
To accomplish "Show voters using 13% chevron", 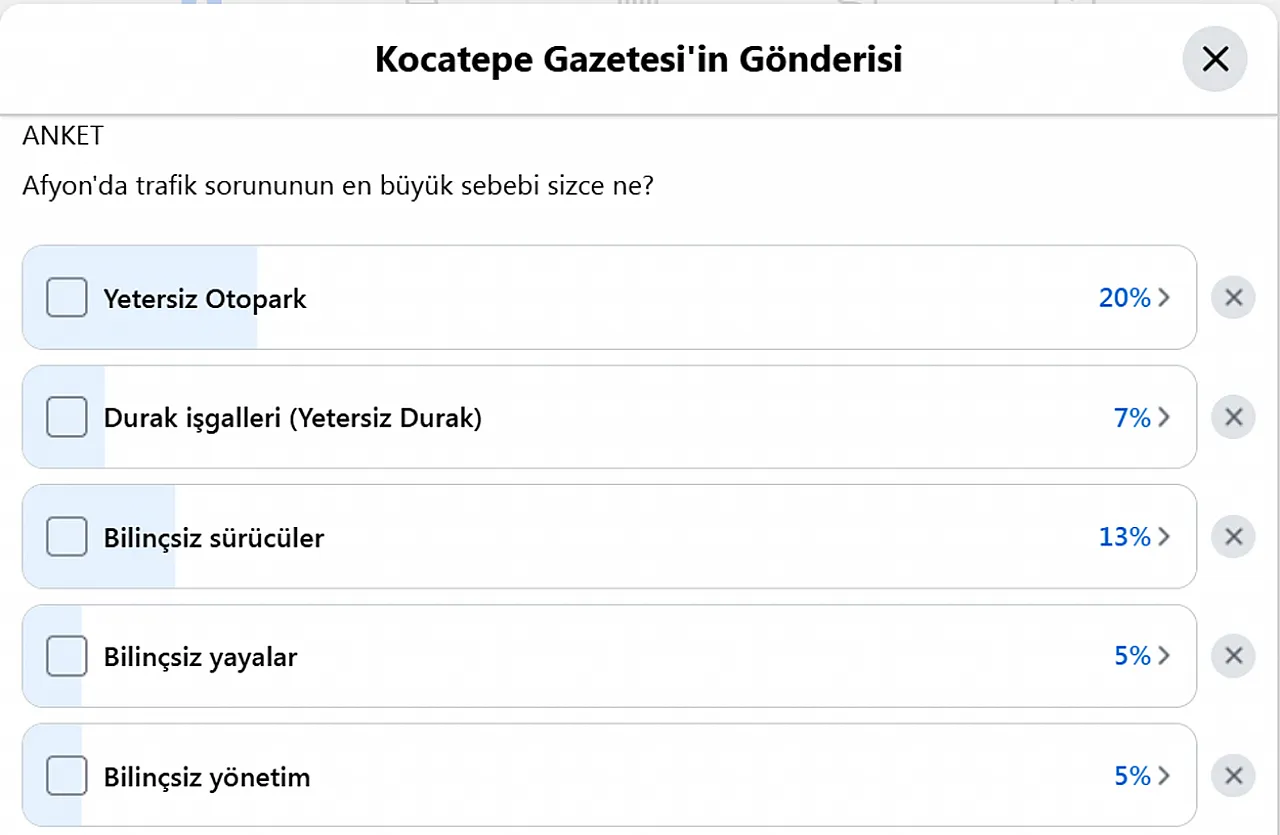I will 1164,537.
